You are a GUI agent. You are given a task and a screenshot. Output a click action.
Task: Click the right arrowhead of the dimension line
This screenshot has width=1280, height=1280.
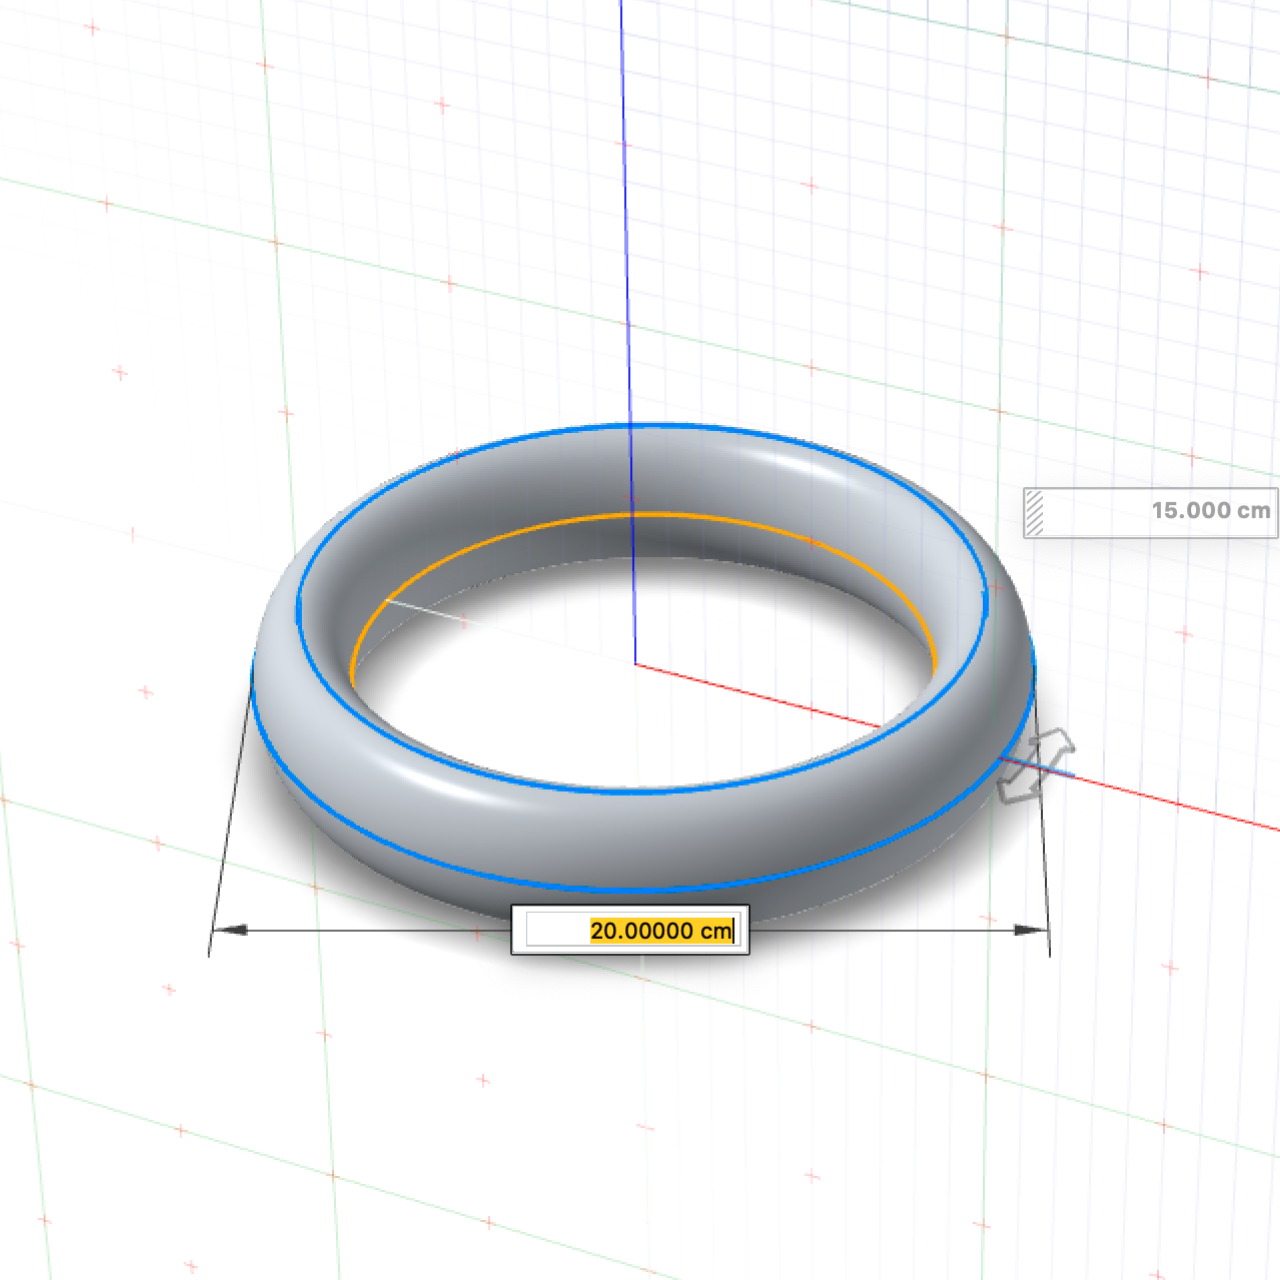click(1030, 930)
